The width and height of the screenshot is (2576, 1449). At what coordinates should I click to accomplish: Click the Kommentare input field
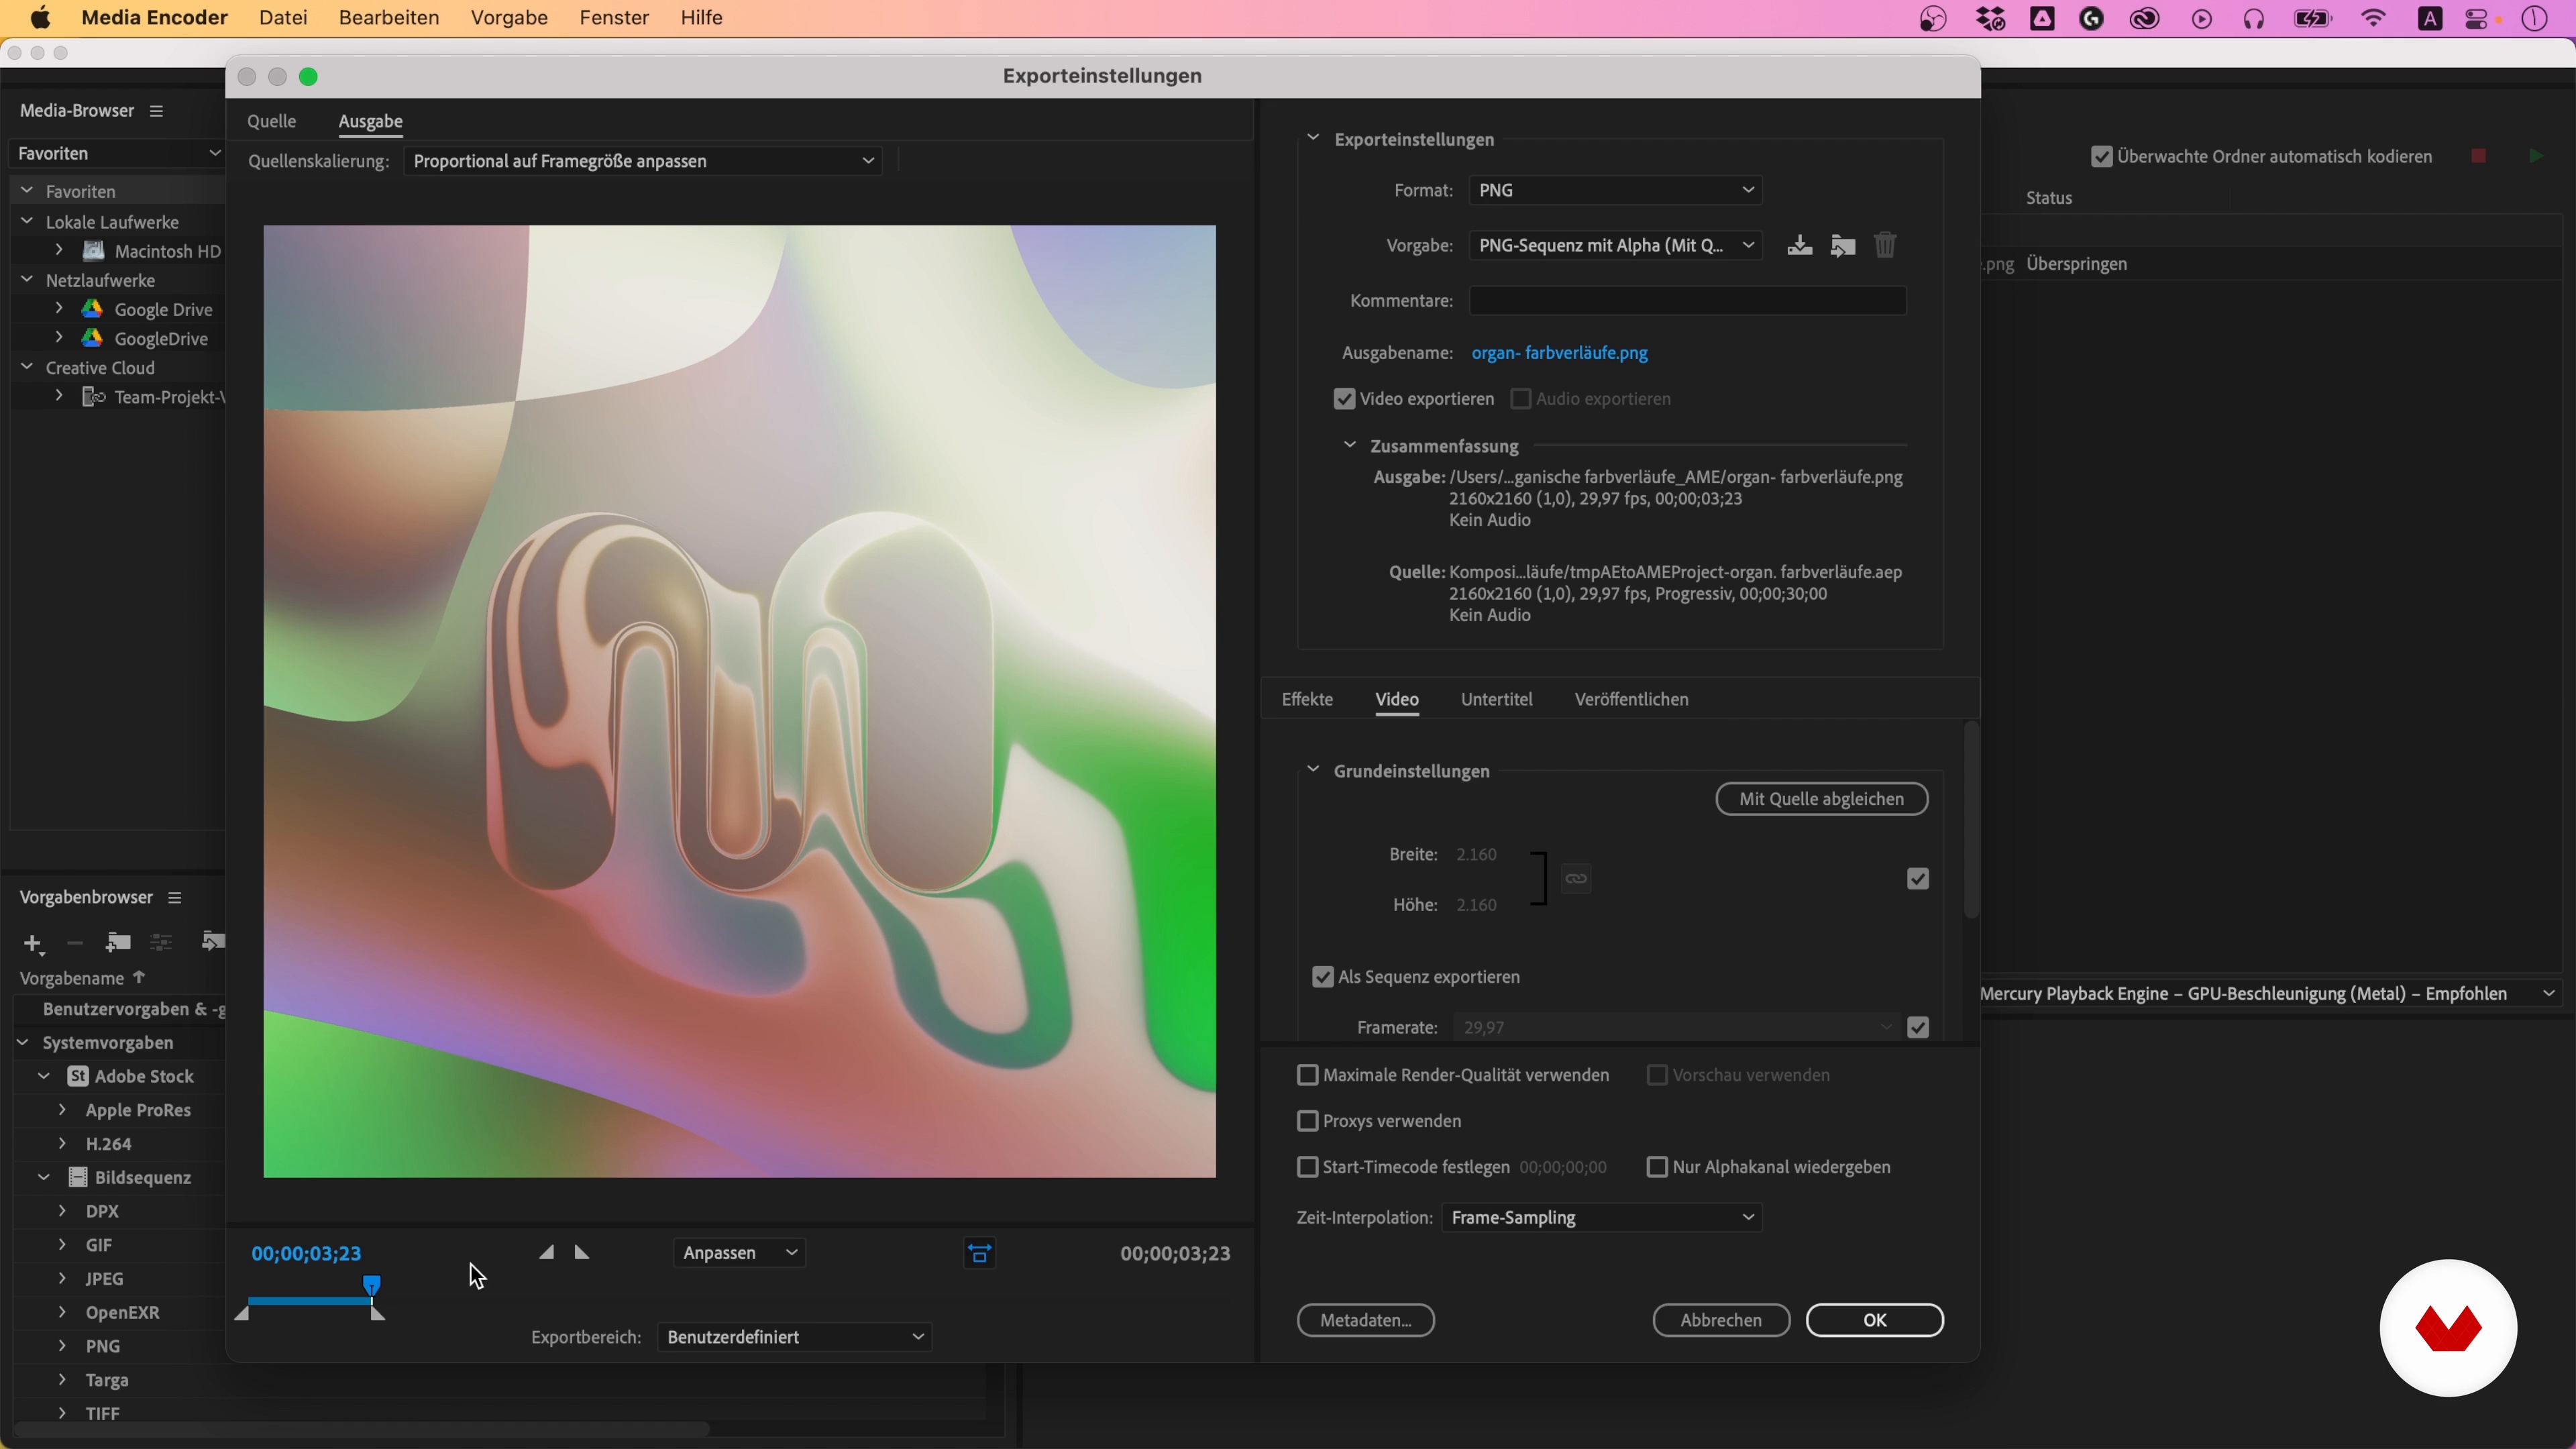1687,301
